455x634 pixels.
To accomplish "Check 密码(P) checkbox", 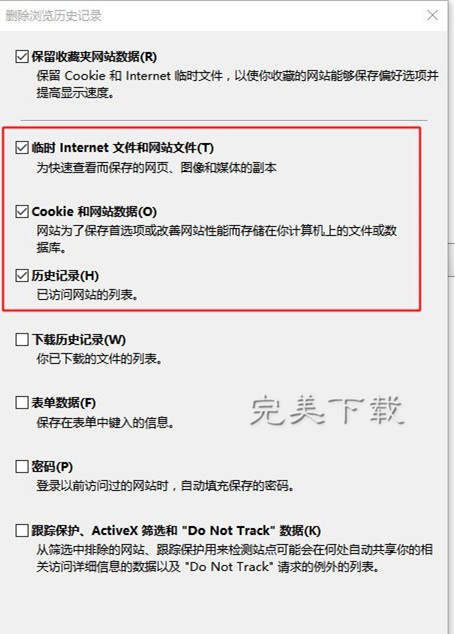I will coord(22,467).
